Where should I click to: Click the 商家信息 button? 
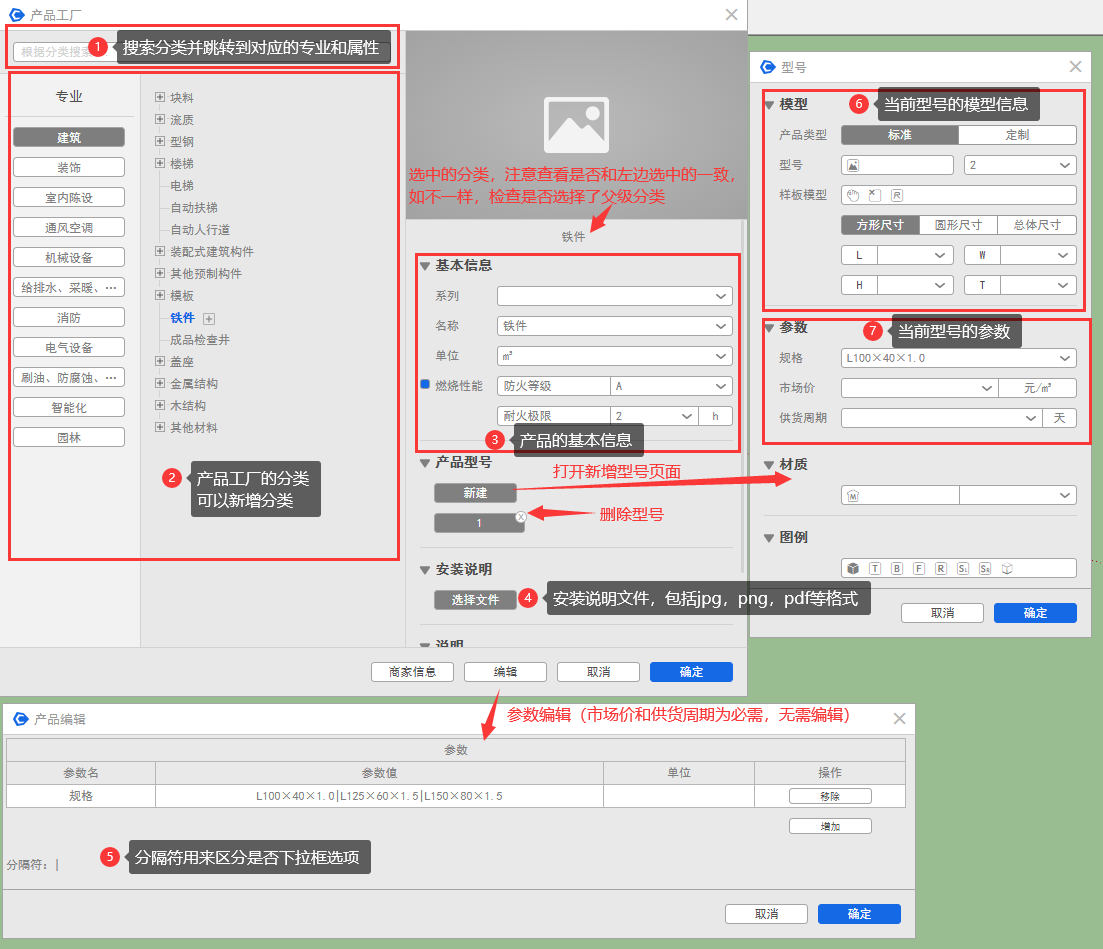coord(412,672)
